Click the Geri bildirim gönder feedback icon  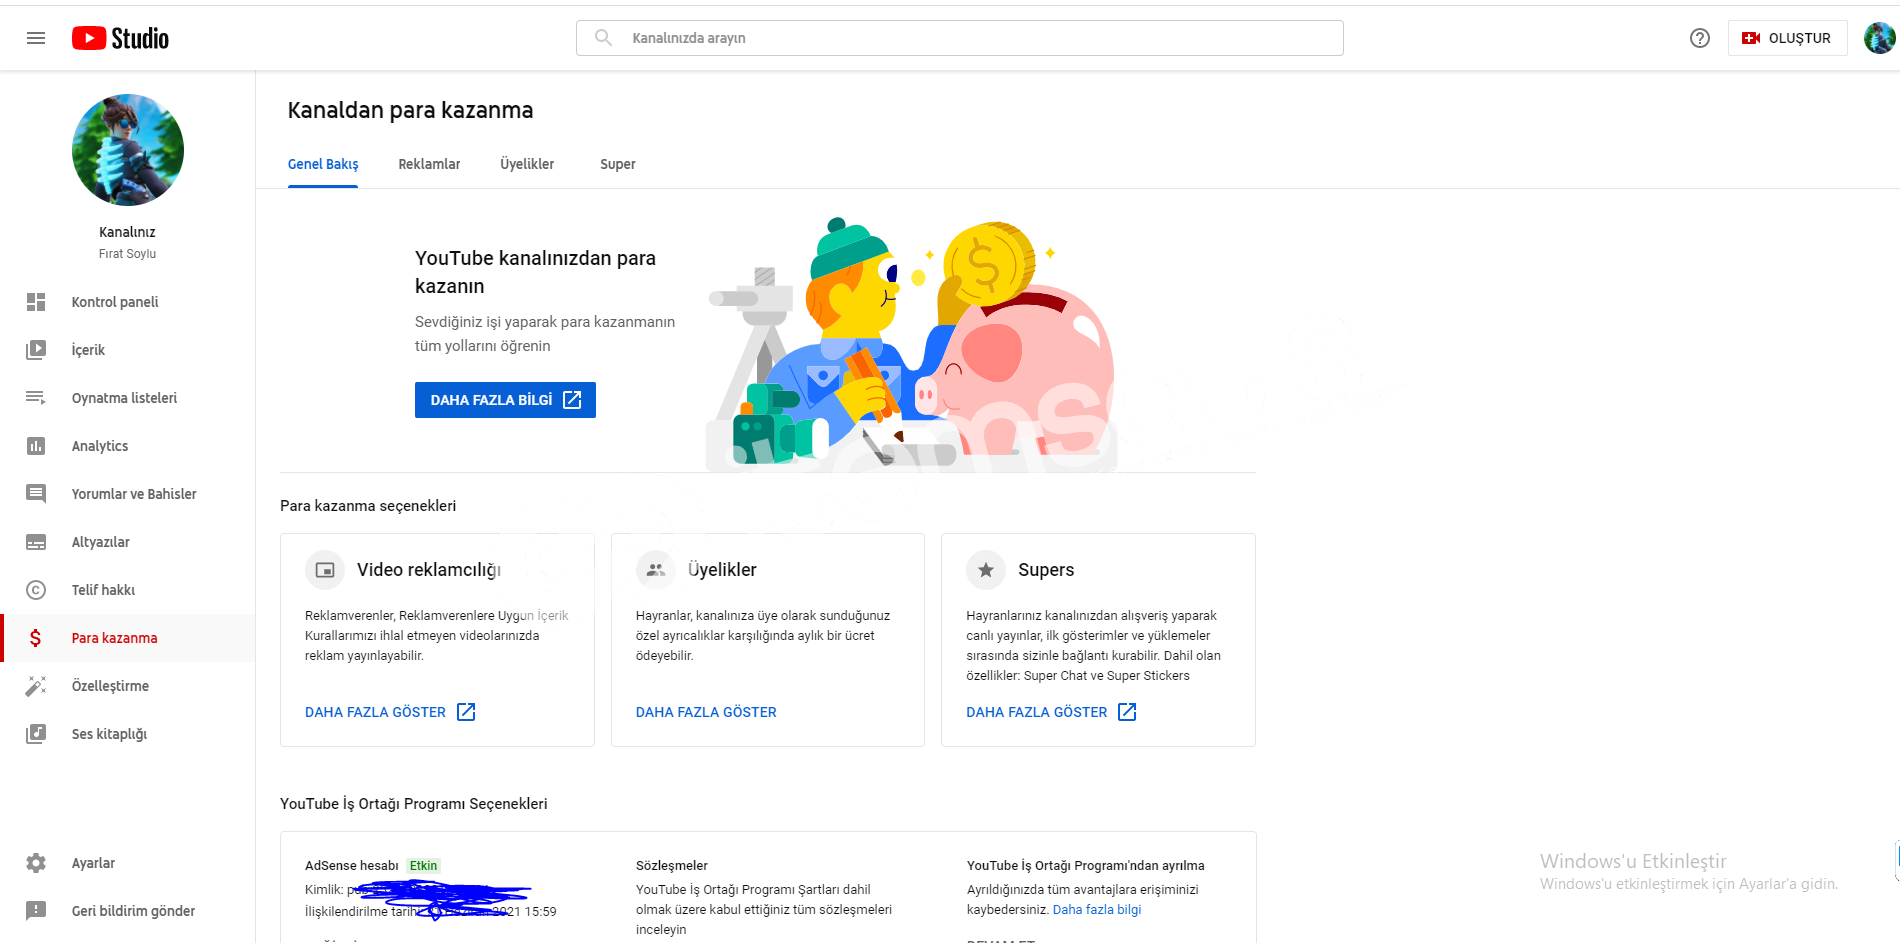point(36,911)
